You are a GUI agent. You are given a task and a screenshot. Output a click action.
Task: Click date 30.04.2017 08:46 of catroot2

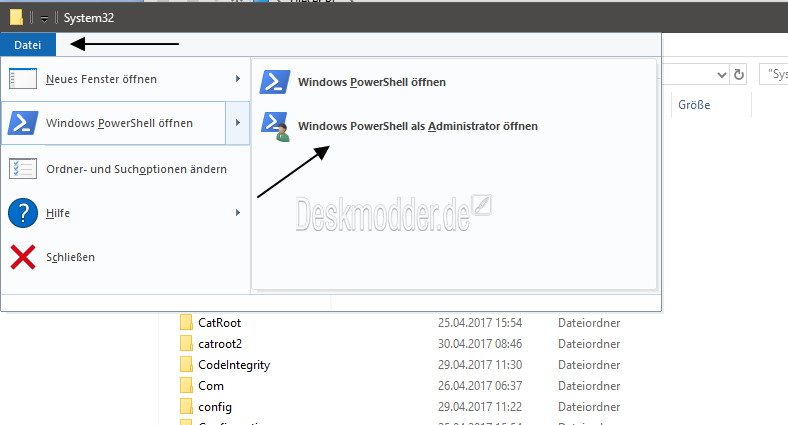[480, 344]
